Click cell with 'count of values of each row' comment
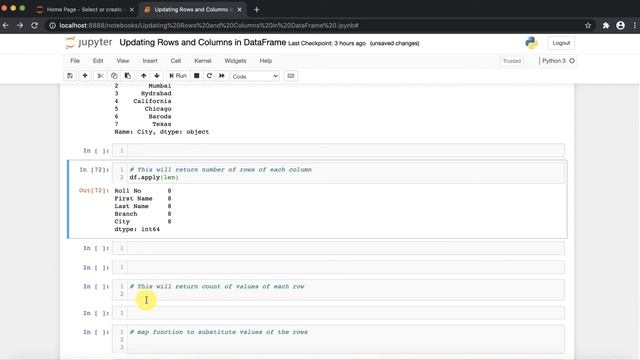This screenshot has height=360, width=640. (338, 290)
